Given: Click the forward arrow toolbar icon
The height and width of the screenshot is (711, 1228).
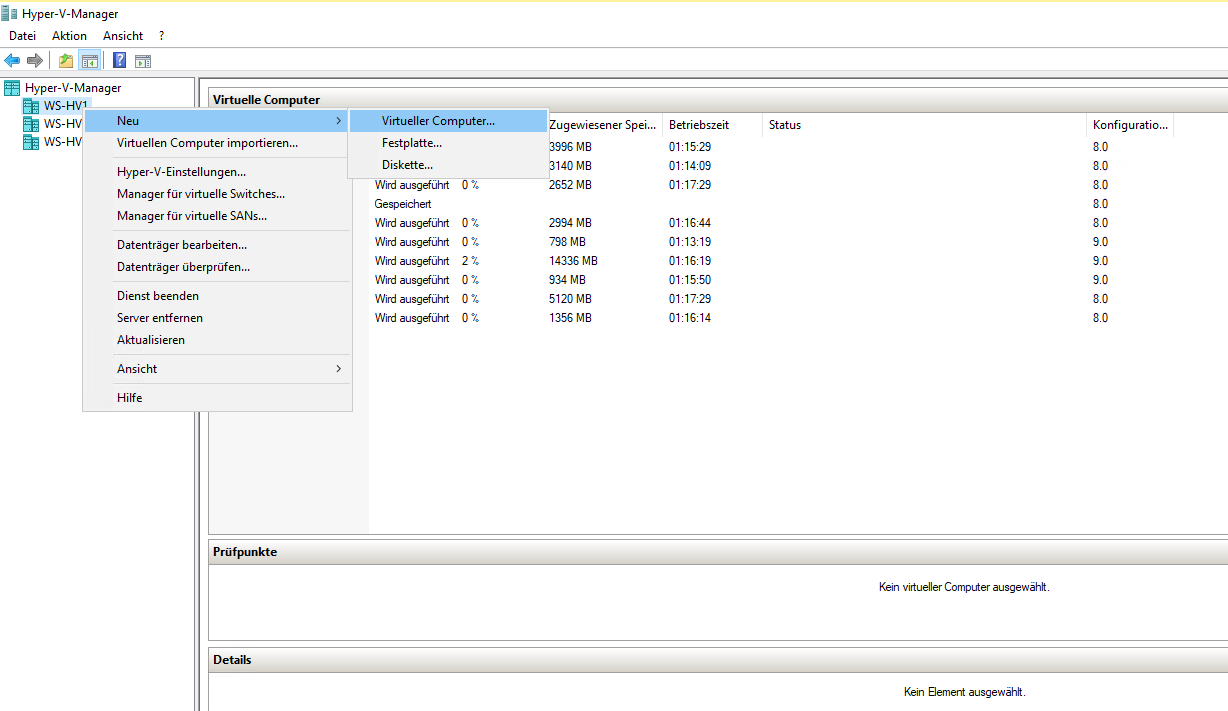Looking at the screenshot, I should point(35,60).
